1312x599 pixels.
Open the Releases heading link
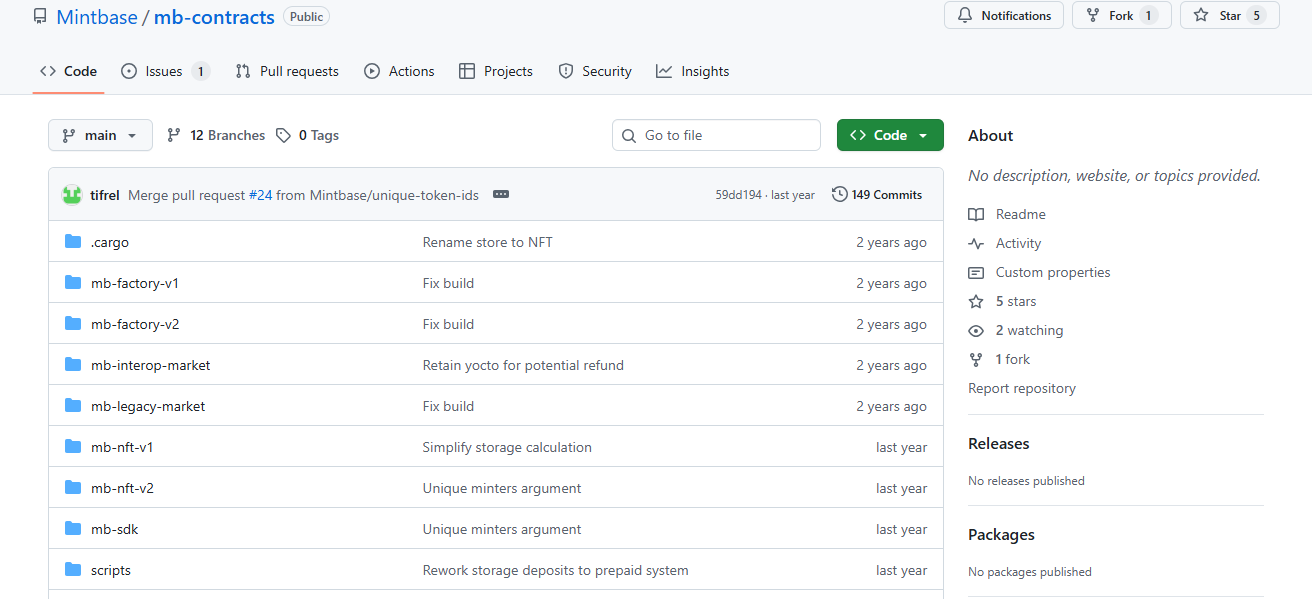[999, 443]
